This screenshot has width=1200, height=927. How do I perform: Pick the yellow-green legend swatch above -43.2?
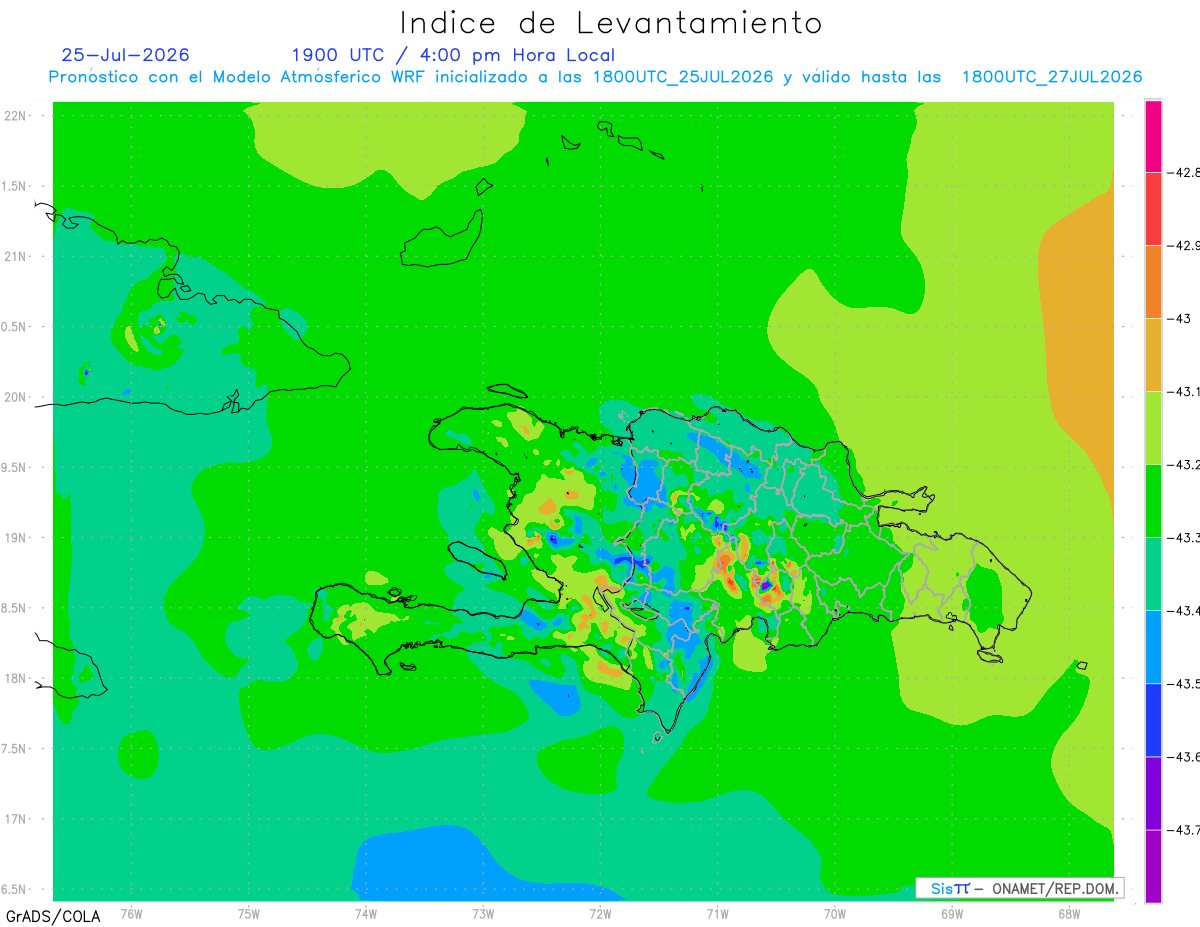(x=1153, y=428)
